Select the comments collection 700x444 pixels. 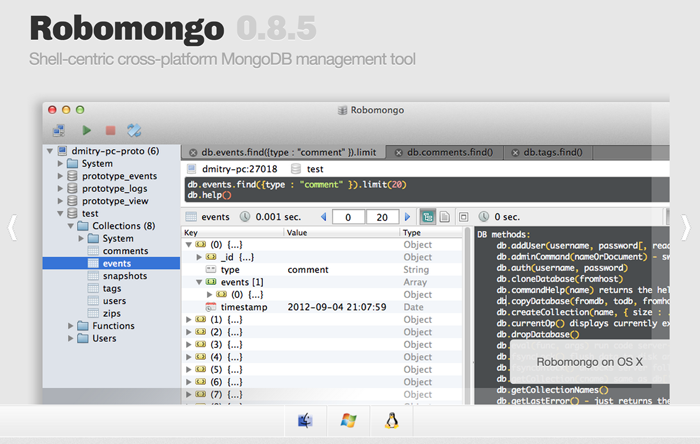tap(125, 251)
